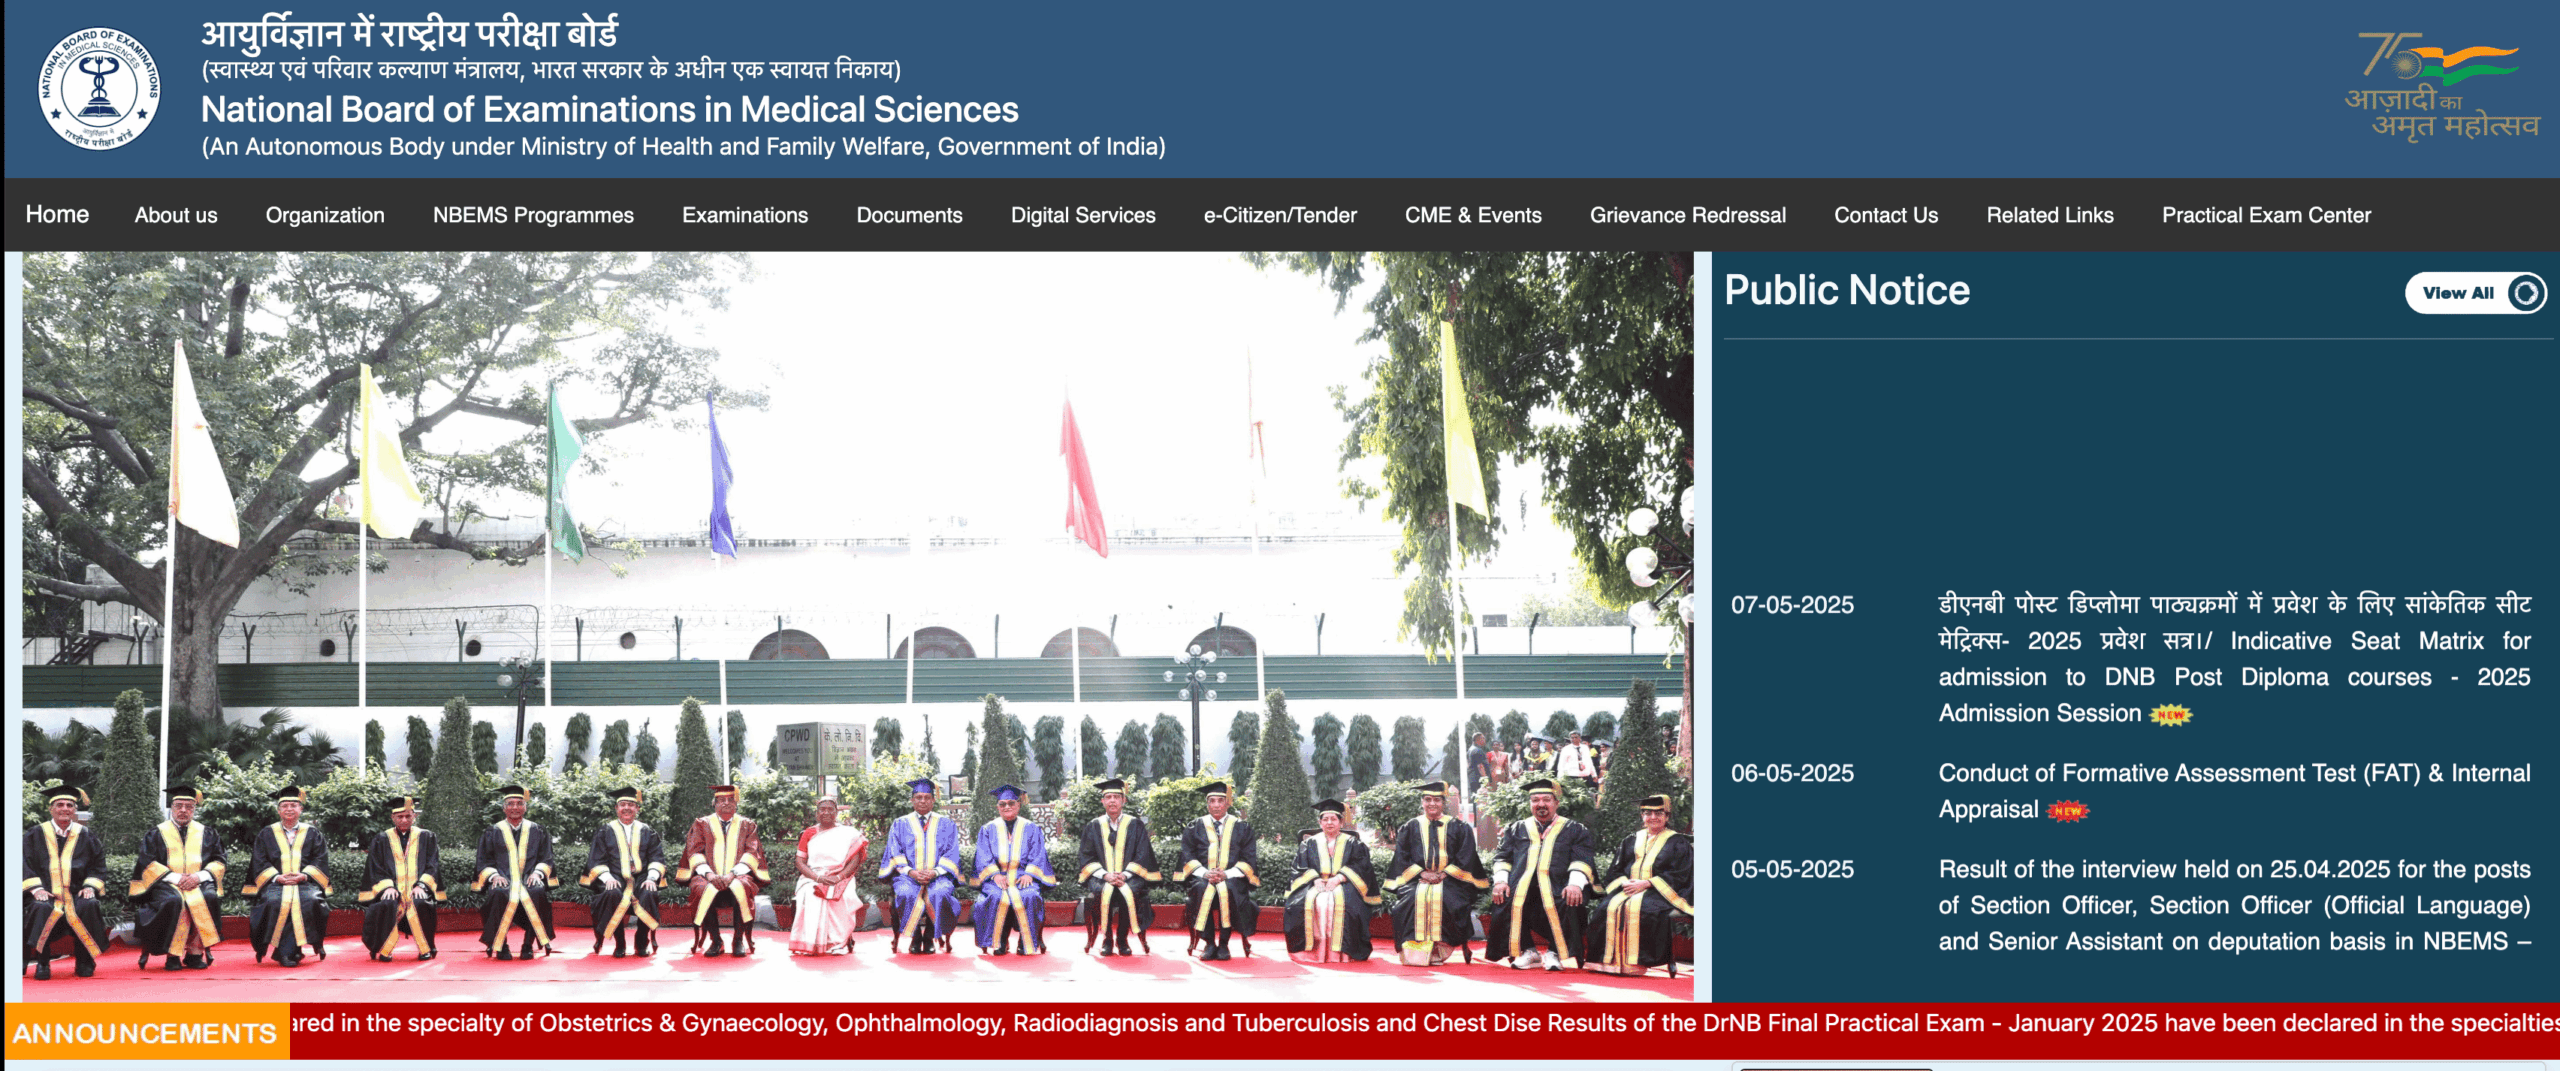Open the Home menu item

coord(57,214)
